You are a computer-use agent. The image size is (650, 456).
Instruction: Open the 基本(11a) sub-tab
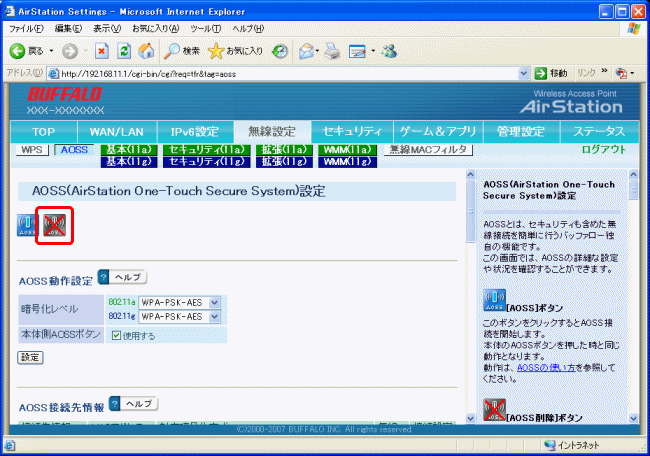[129, 150]
